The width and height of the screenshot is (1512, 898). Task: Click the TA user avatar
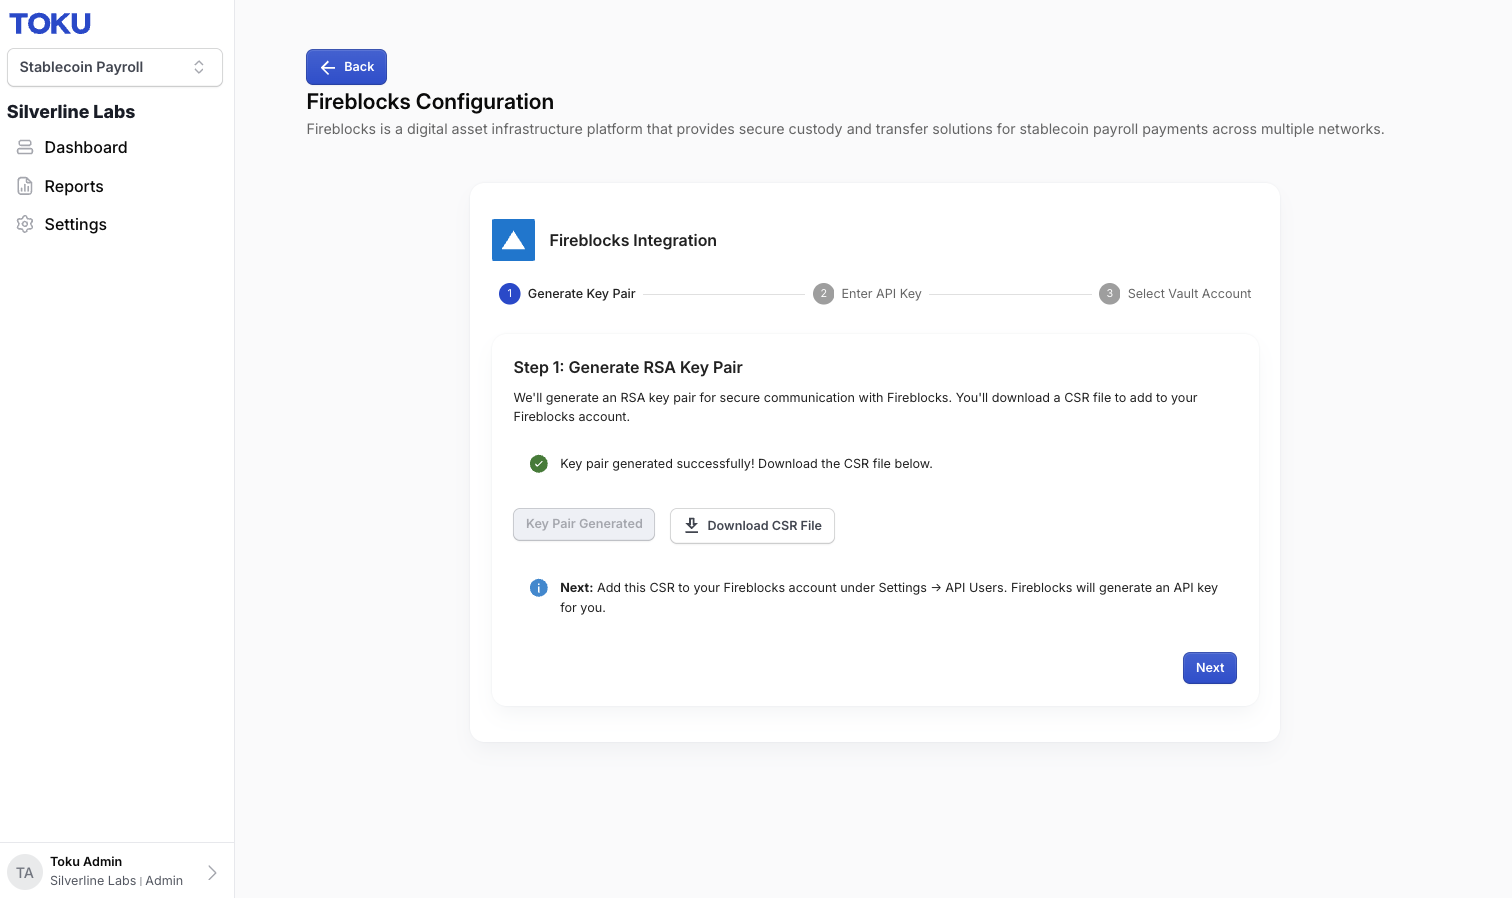[x=25, y=873]
